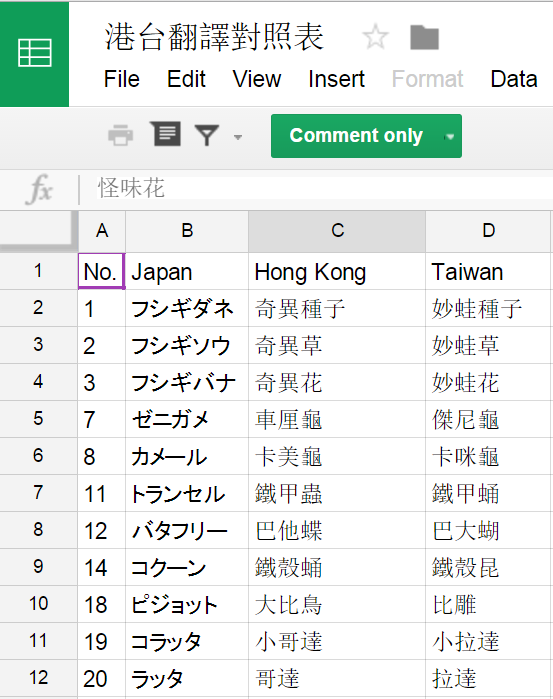Click cell コクーン
553x699 pixels.
click(x=187, y=567)
